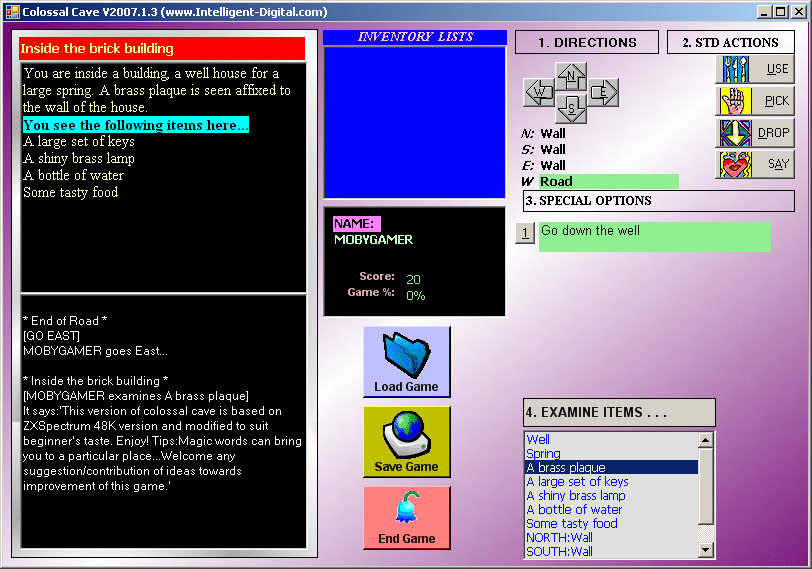Select 'A shiny brass lamp' in examine list
The height and width of the screenshot is (569, 812).
click(x=575, y=495)
